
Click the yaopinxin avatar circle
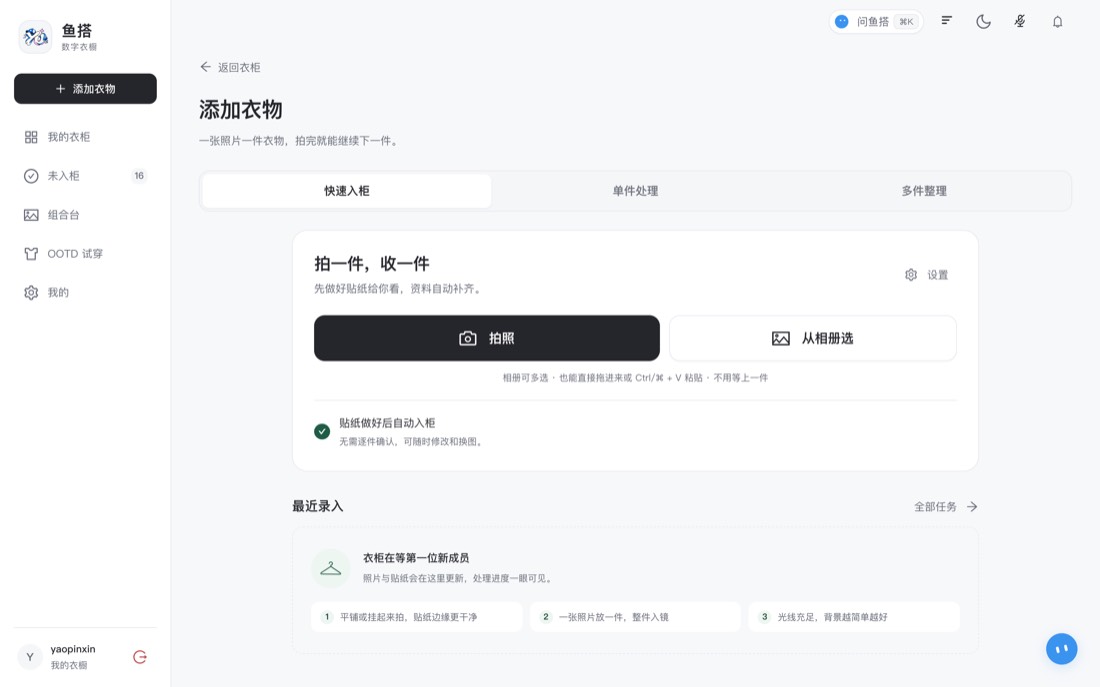29,657
